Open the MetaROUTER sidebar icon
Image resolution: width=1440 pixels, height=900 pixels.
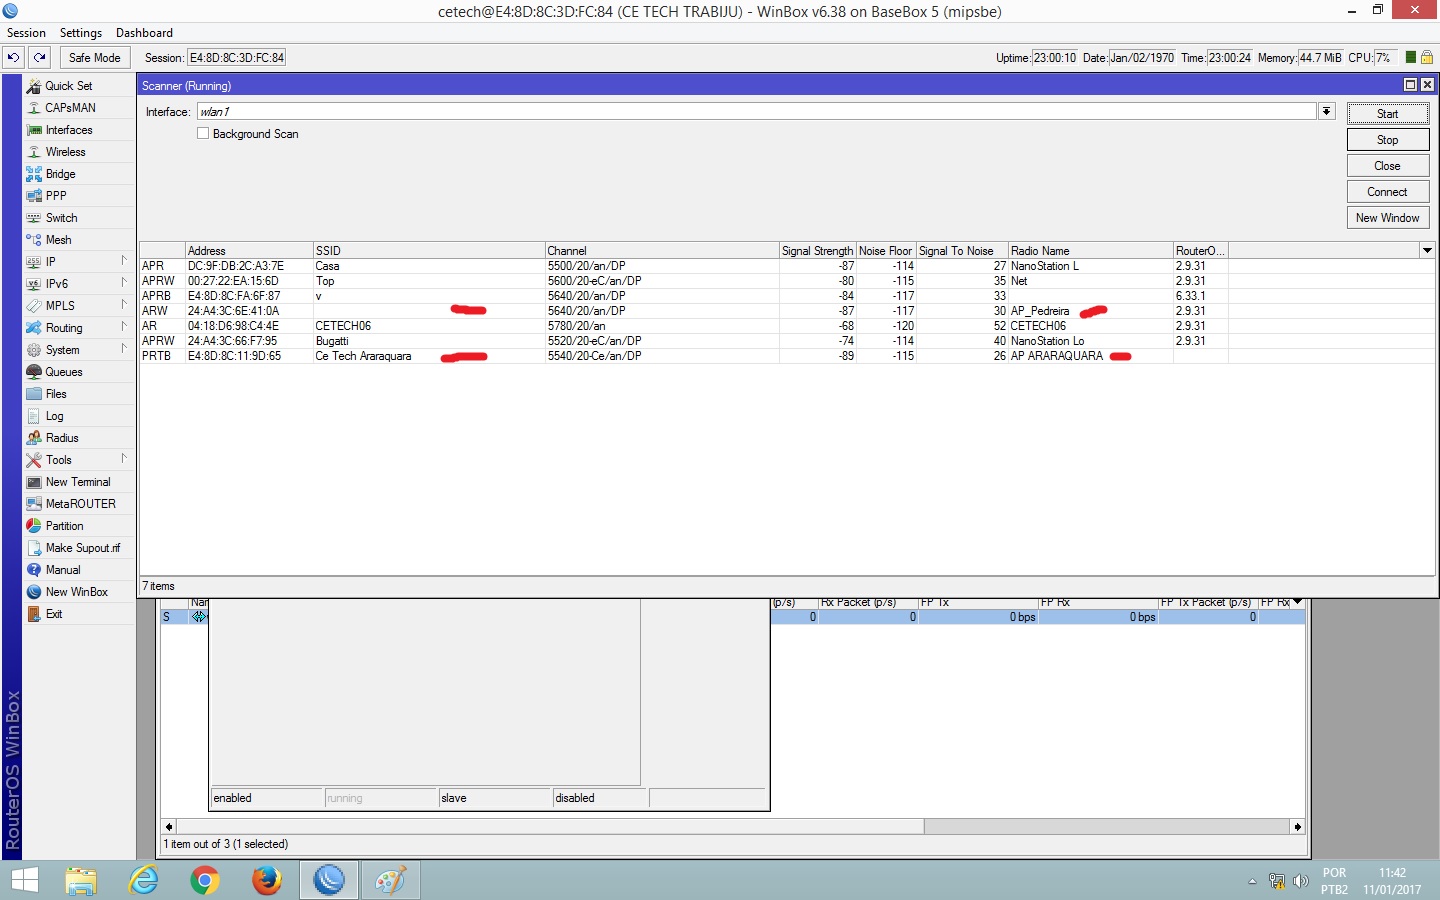(34, 504)
